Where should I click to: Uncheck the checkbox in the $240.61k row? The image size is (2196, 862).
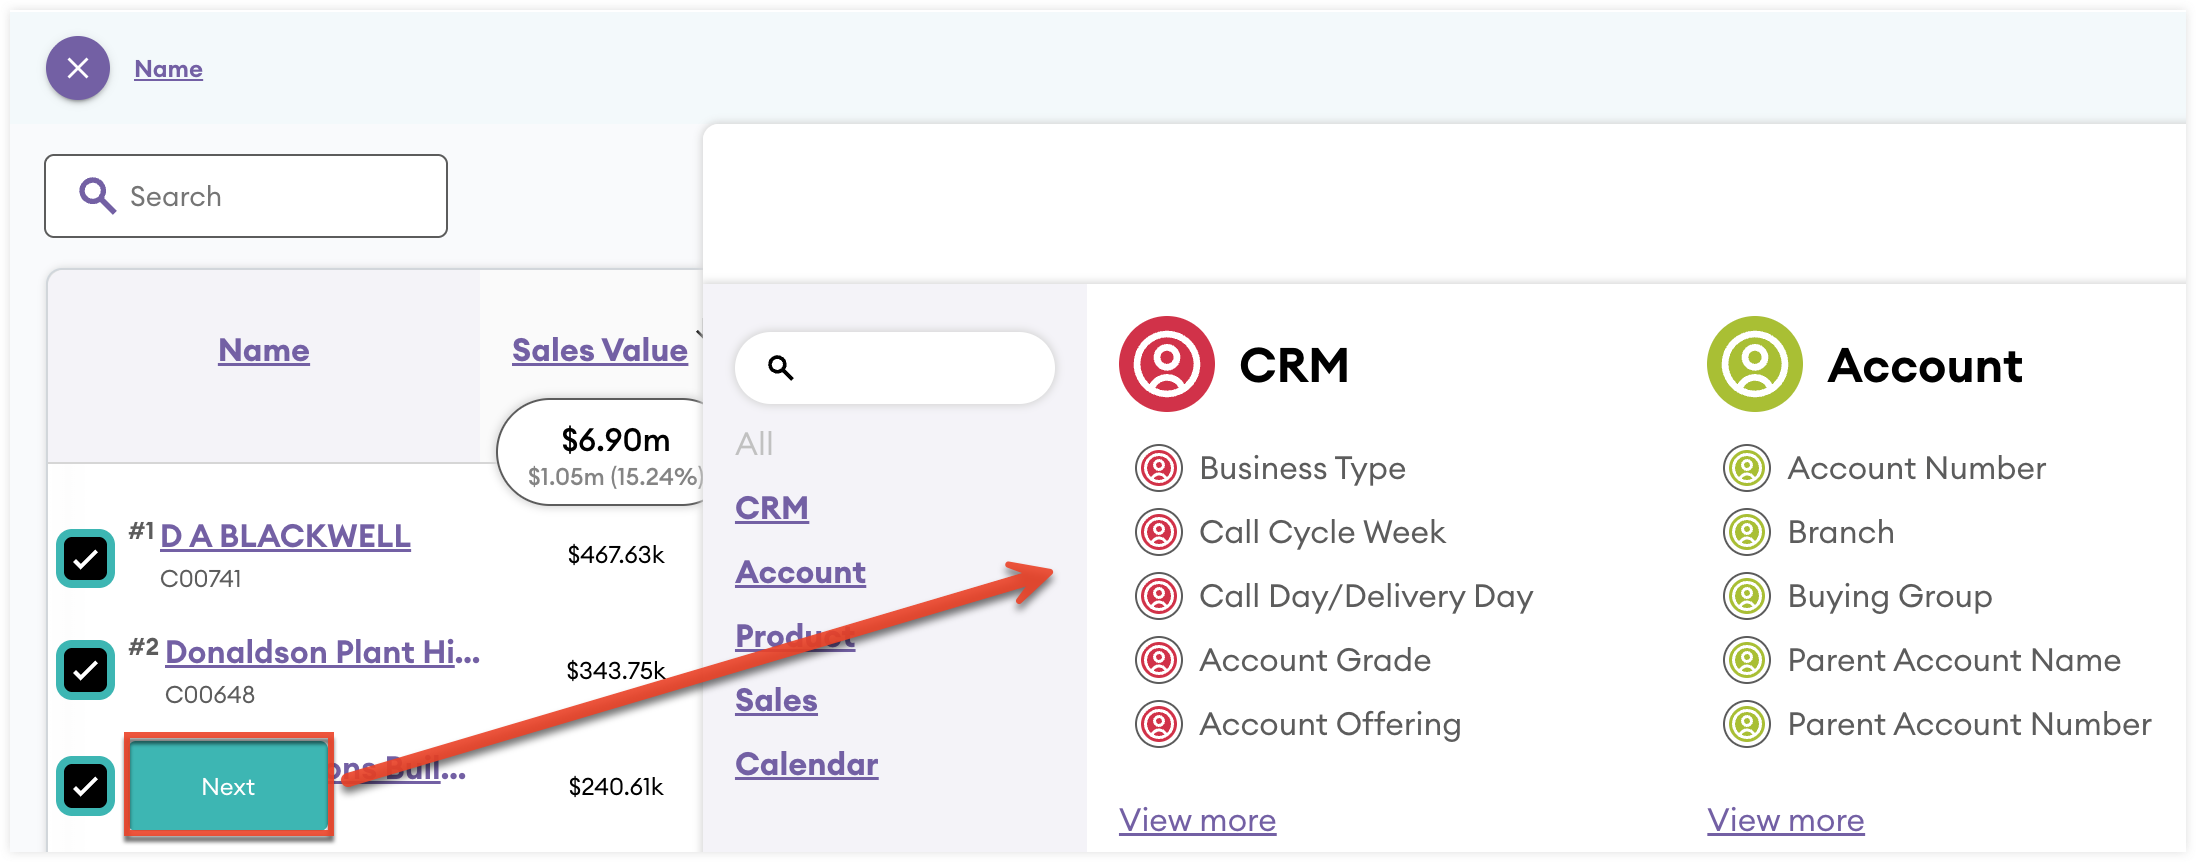85,786
